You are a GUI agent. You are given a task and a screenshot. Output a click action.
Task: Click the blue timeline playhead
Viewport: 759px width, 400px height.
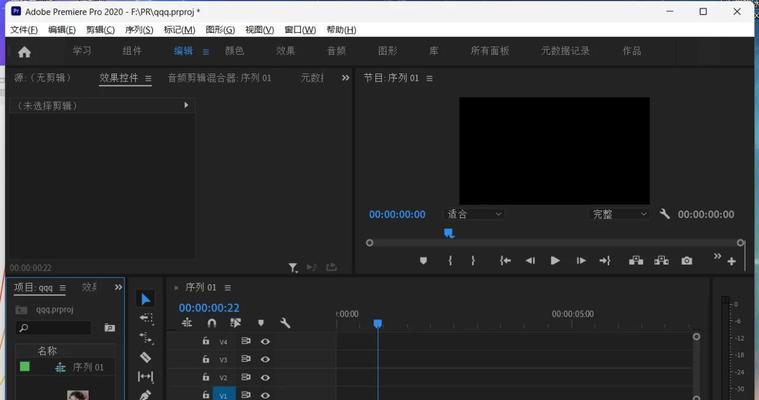(378, 323)
